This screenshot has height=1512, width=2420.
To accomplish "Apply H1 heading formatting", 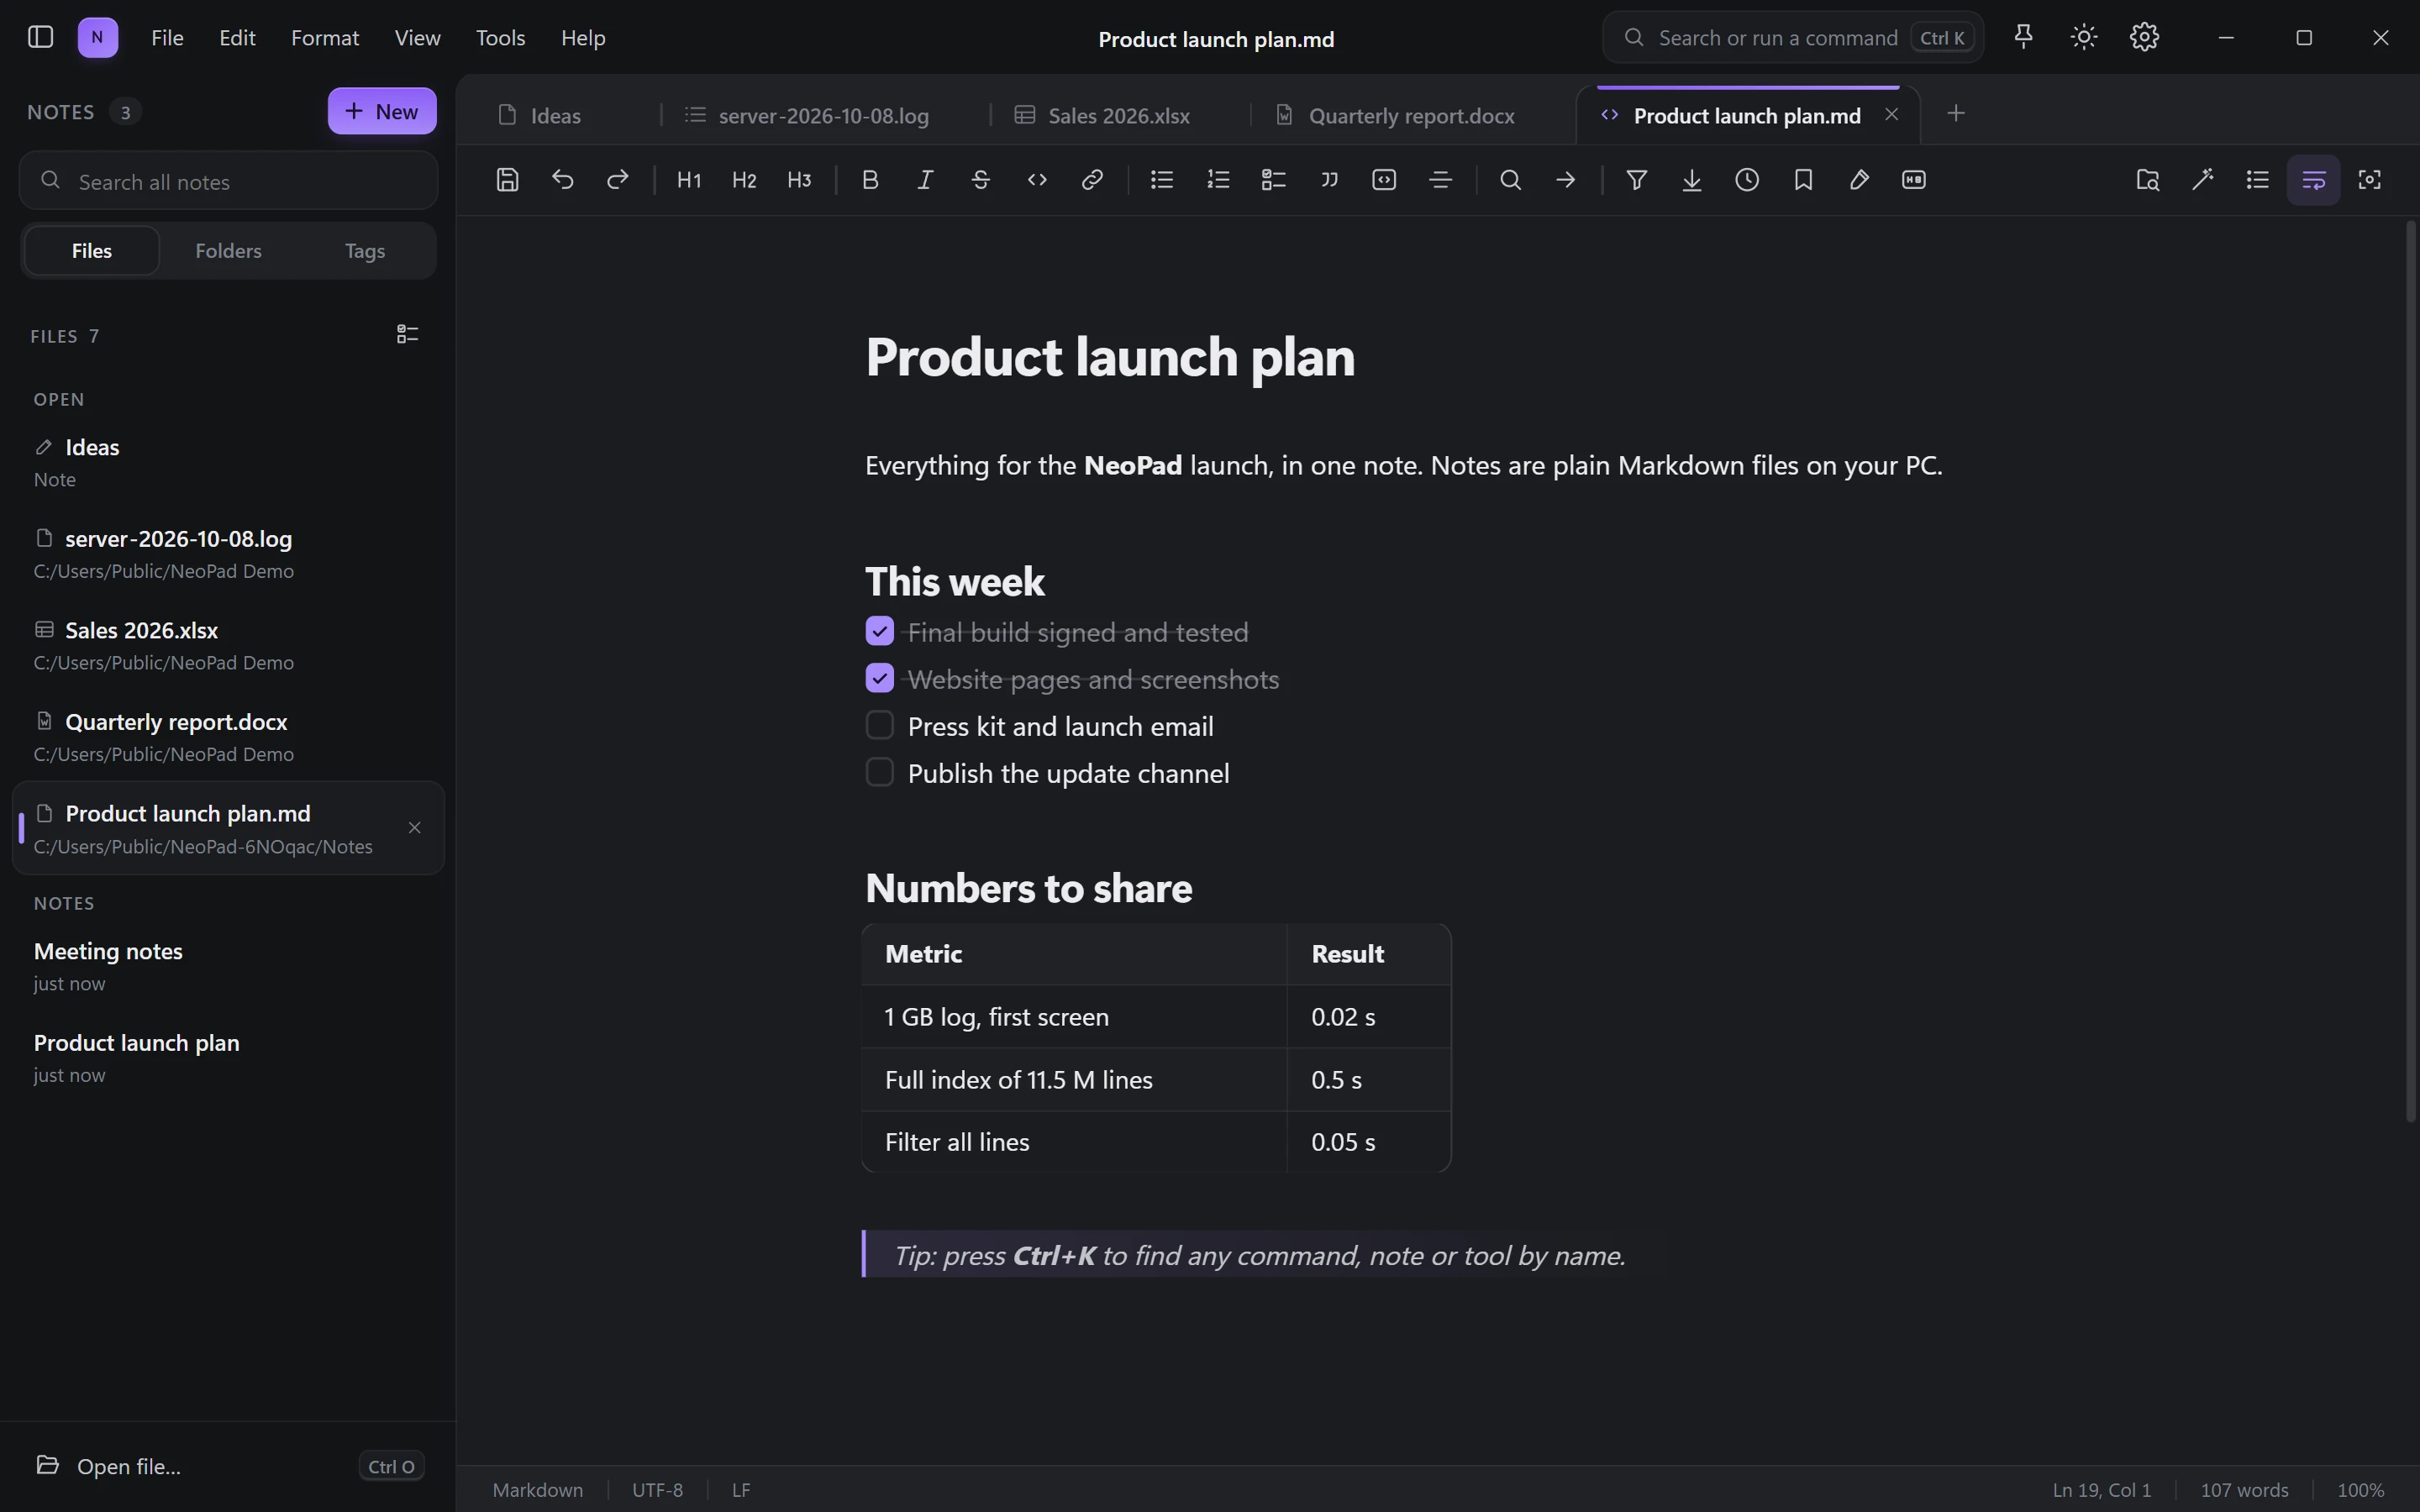I will 689,180.
